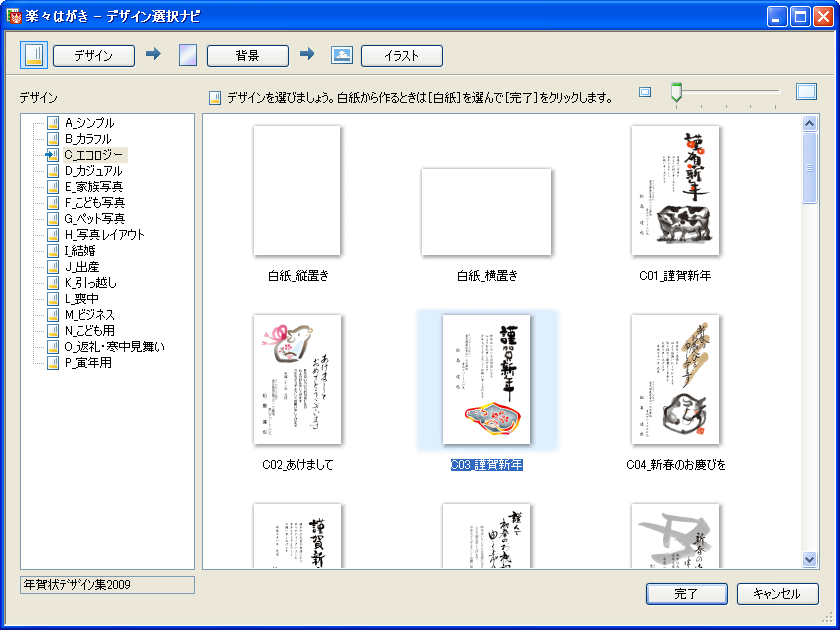
Task: Select the F_こども写真 category
Action: coord(95,203)
